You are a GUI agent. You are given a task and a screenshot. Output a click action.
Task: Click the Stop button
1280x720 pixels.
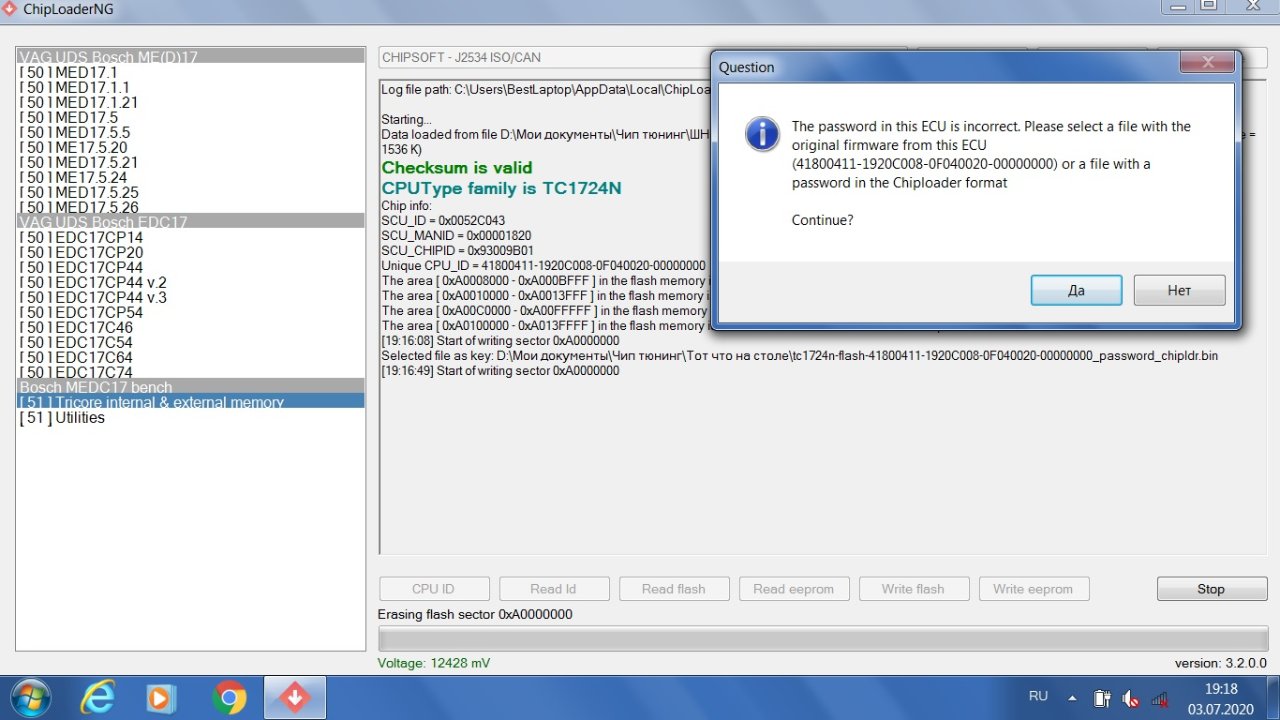[1210, 589]
